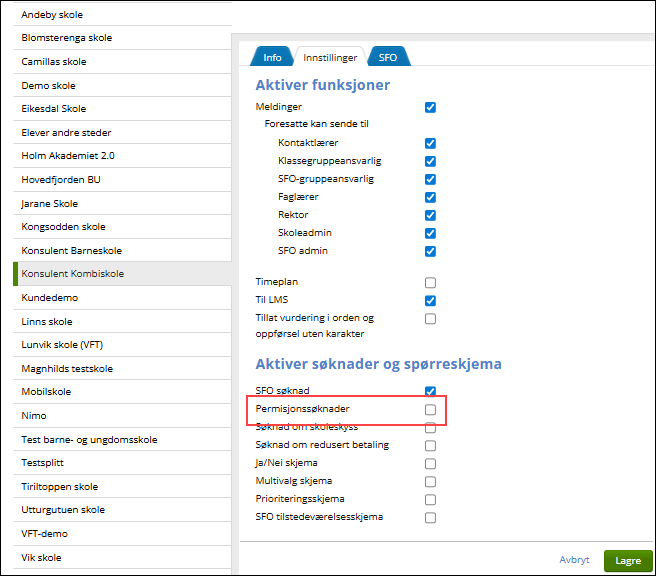Viewport: 656px width, 576px height.
Task: Toggle the Timeplan checkbox
Action: tap(430, 283)
